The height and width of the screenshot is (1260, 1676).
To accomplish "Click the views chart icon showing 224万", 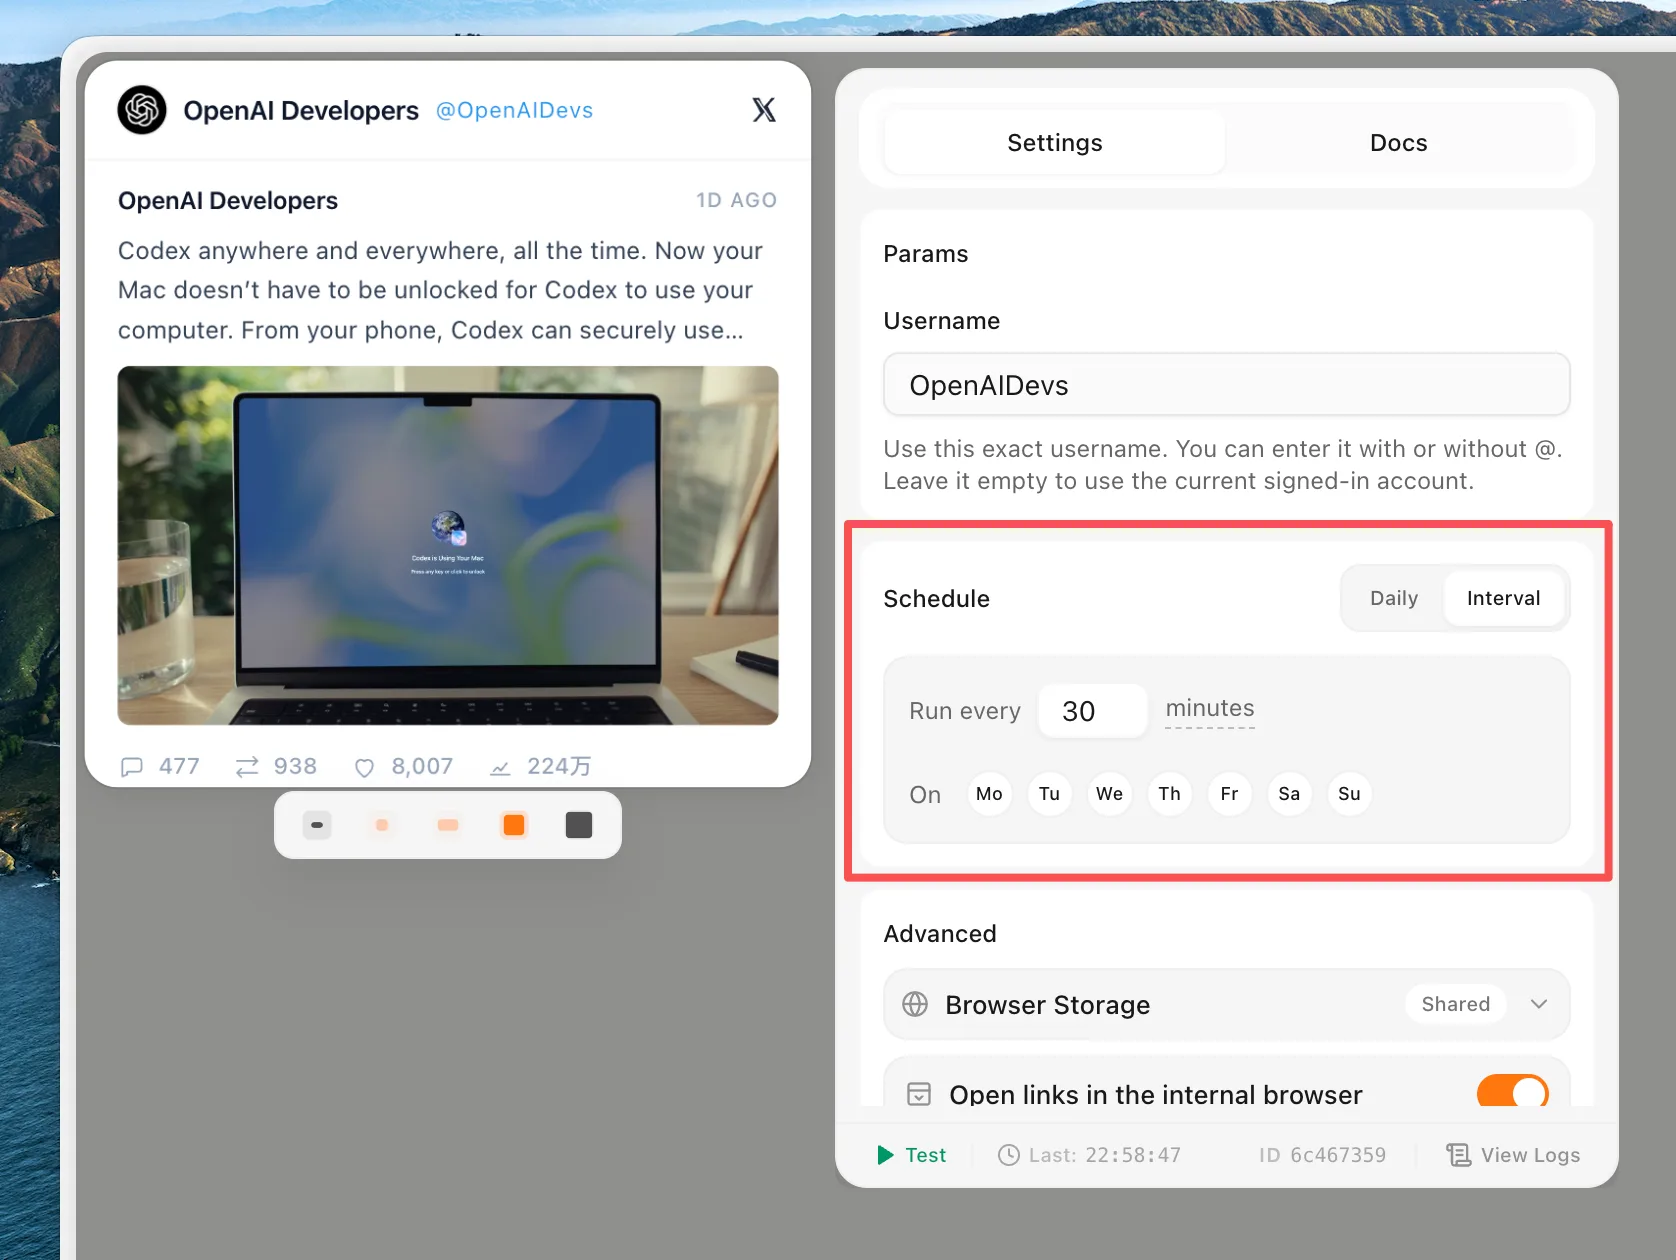I will click(500, 767).
